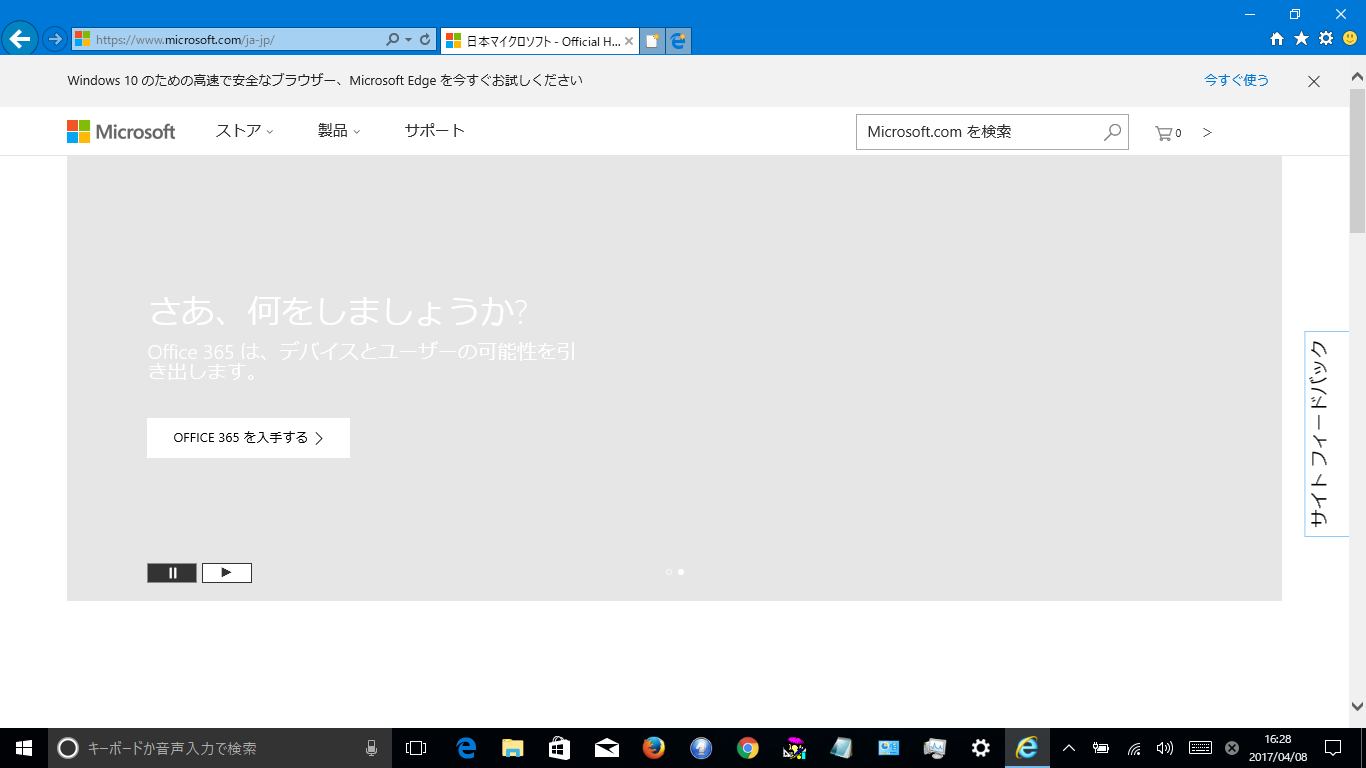This screenshot has width=1366, height=768.
Task: Click the page scrollbar up arrow
Action: (x=1357, y=74)
